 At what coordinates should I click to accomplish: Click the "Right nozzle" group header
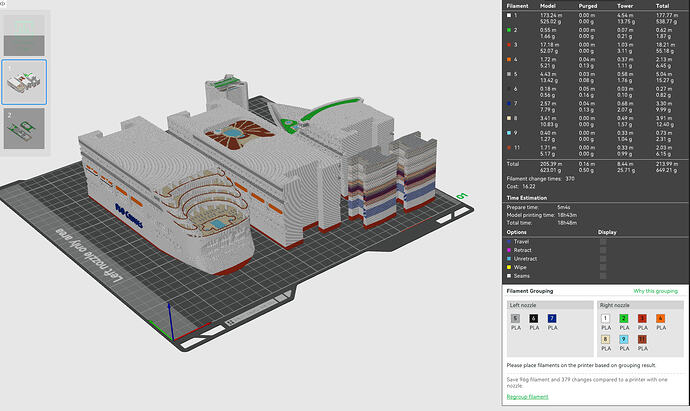click(640, 305)
